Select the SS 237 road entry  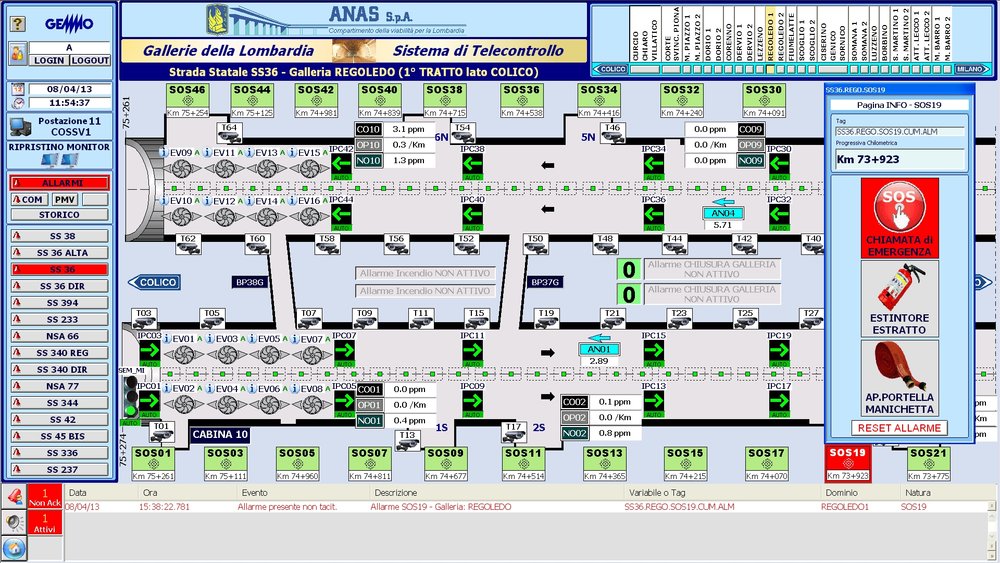click(x=59, y=469)
